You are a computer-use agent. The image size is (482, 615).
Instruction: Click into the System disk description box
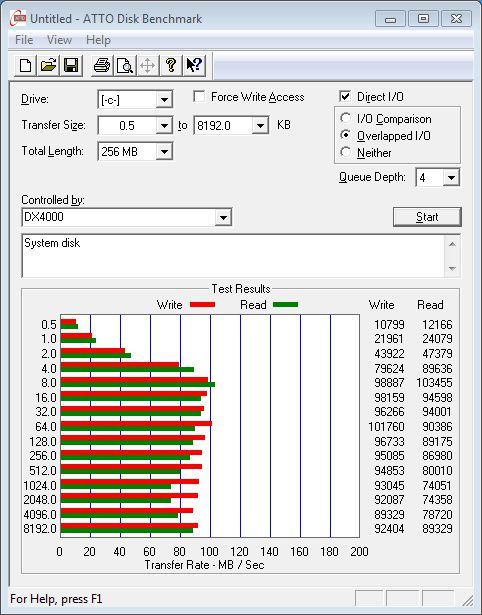pos(234,256)
